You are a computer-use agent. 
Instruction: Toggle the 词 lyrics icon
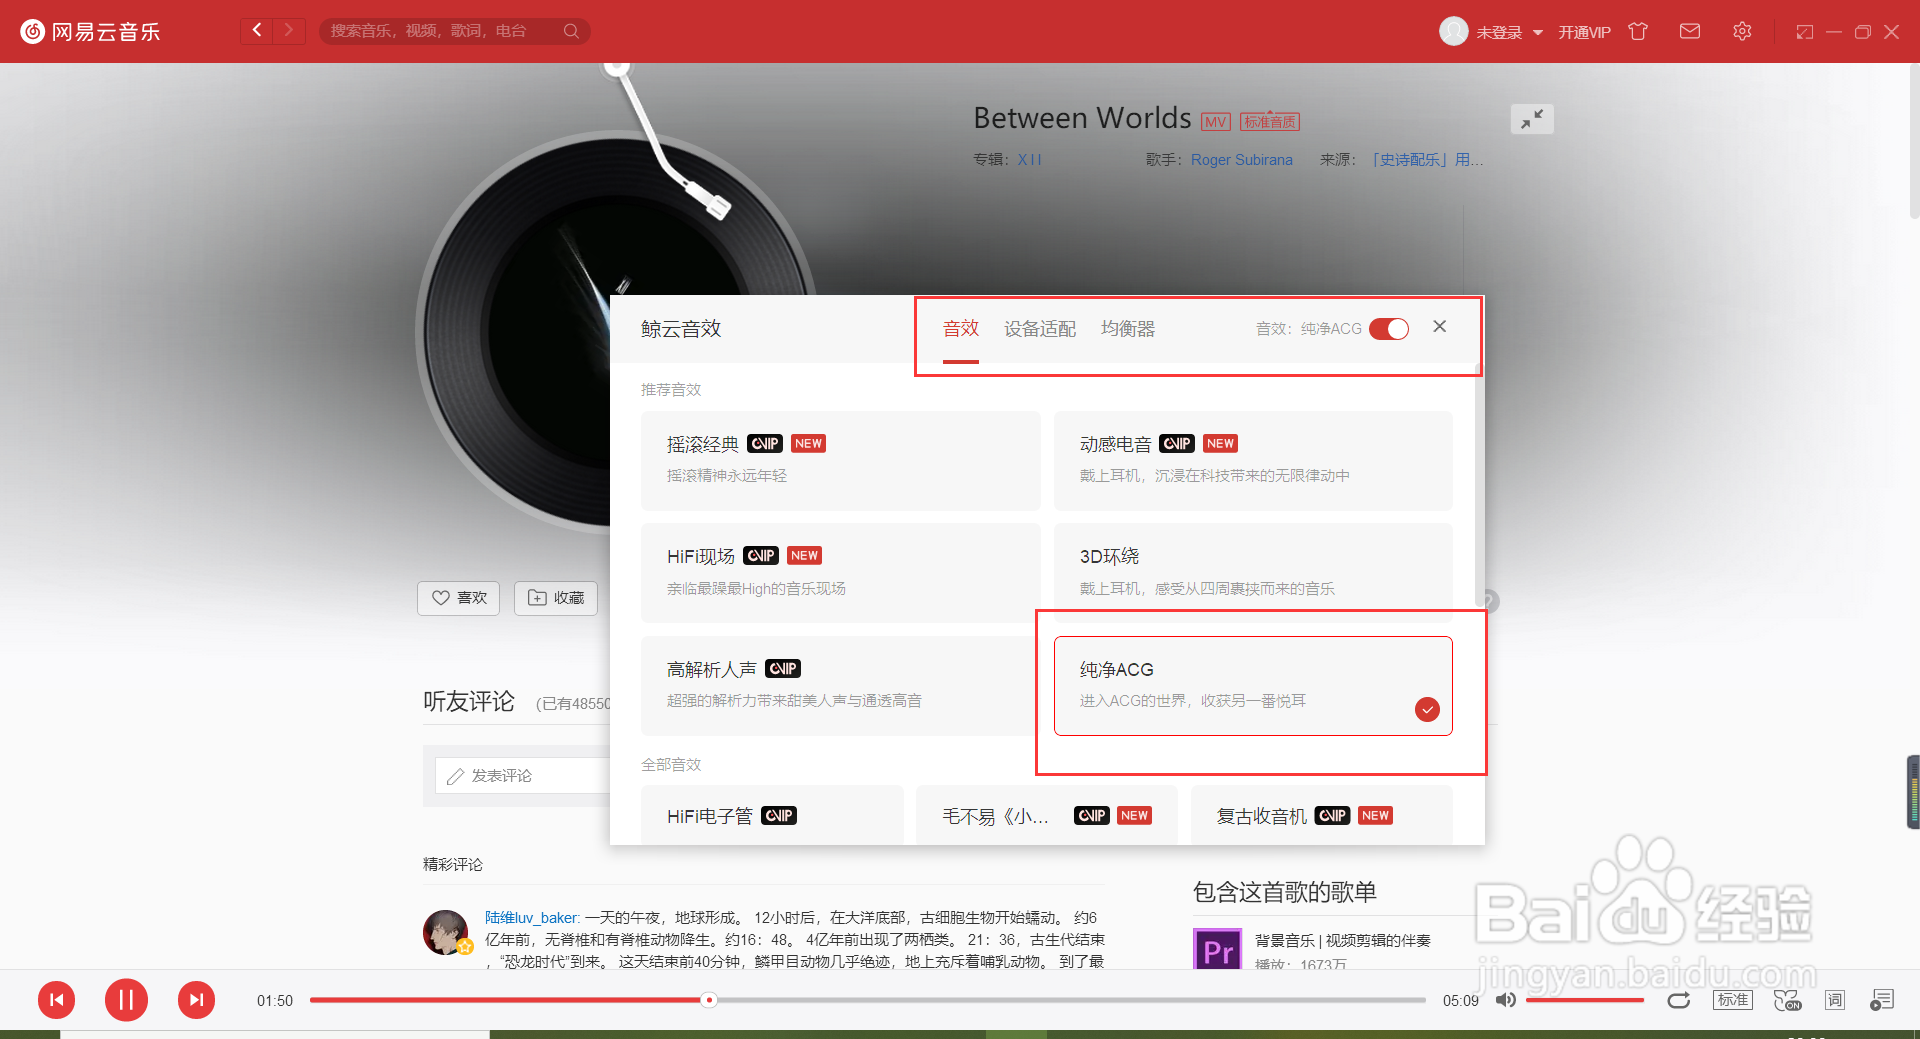1835,1000
